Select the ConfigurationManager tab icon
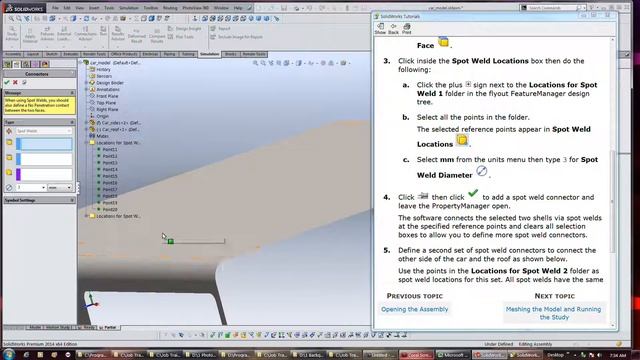 [x=26, y=64]
